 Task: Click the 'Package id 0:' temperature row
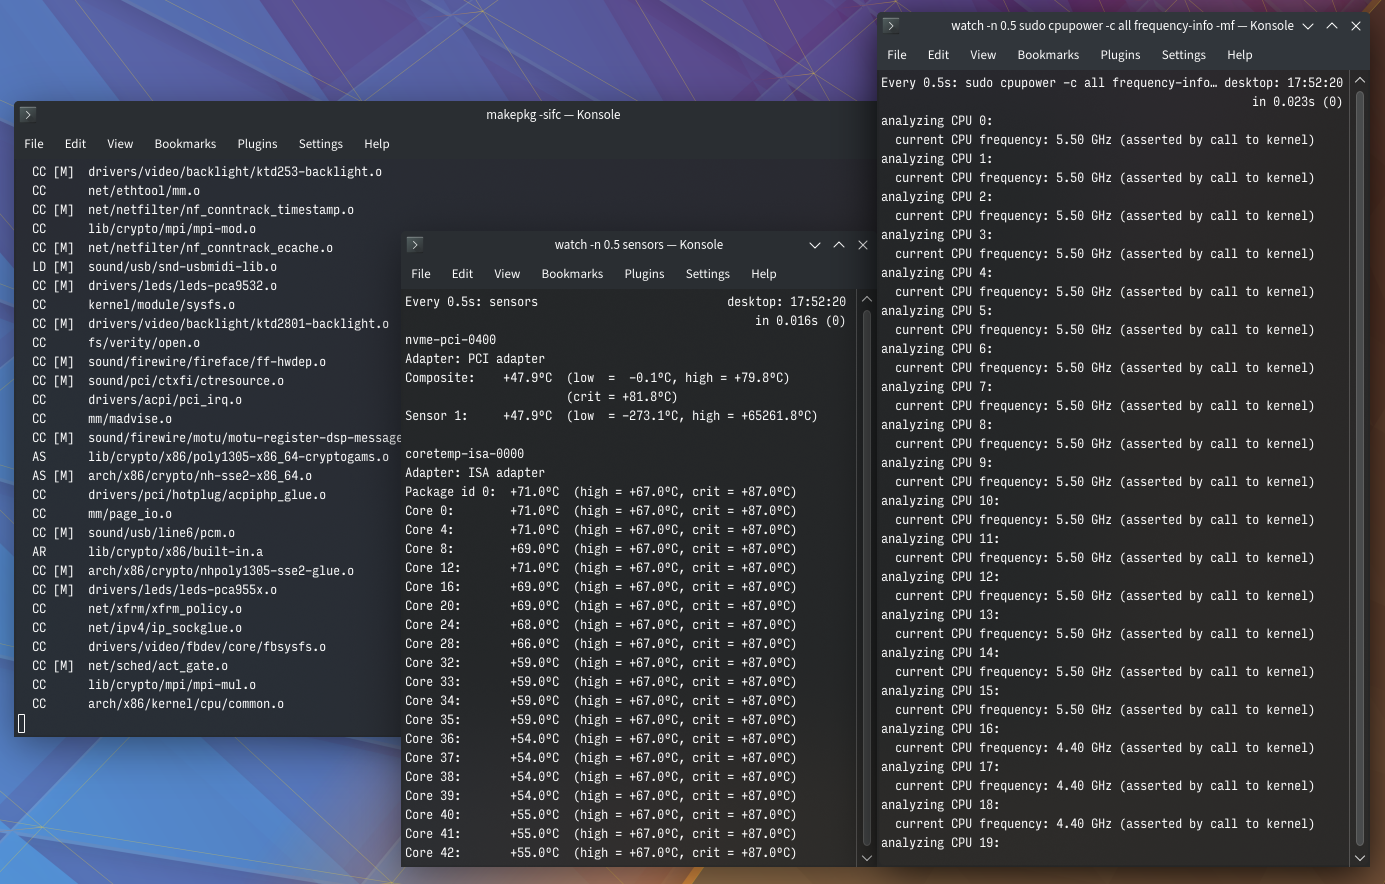click(601, 492)
